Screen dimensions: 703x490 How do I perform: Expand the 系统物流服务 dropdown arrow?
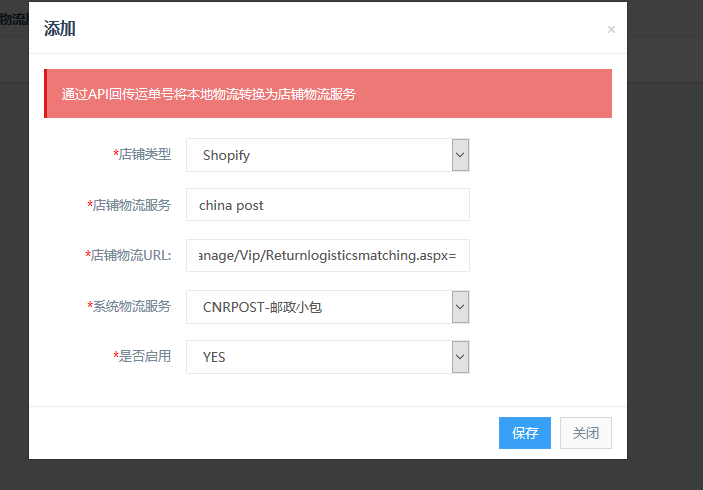pos(460,307)
